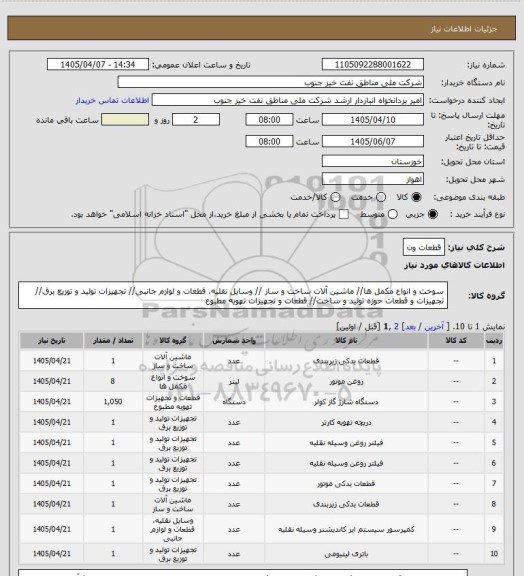This screenshot has height=576, width=524.
Task: Click فیلتر روغن وسیله نقلیه in row 6
Action: (346, 463)
